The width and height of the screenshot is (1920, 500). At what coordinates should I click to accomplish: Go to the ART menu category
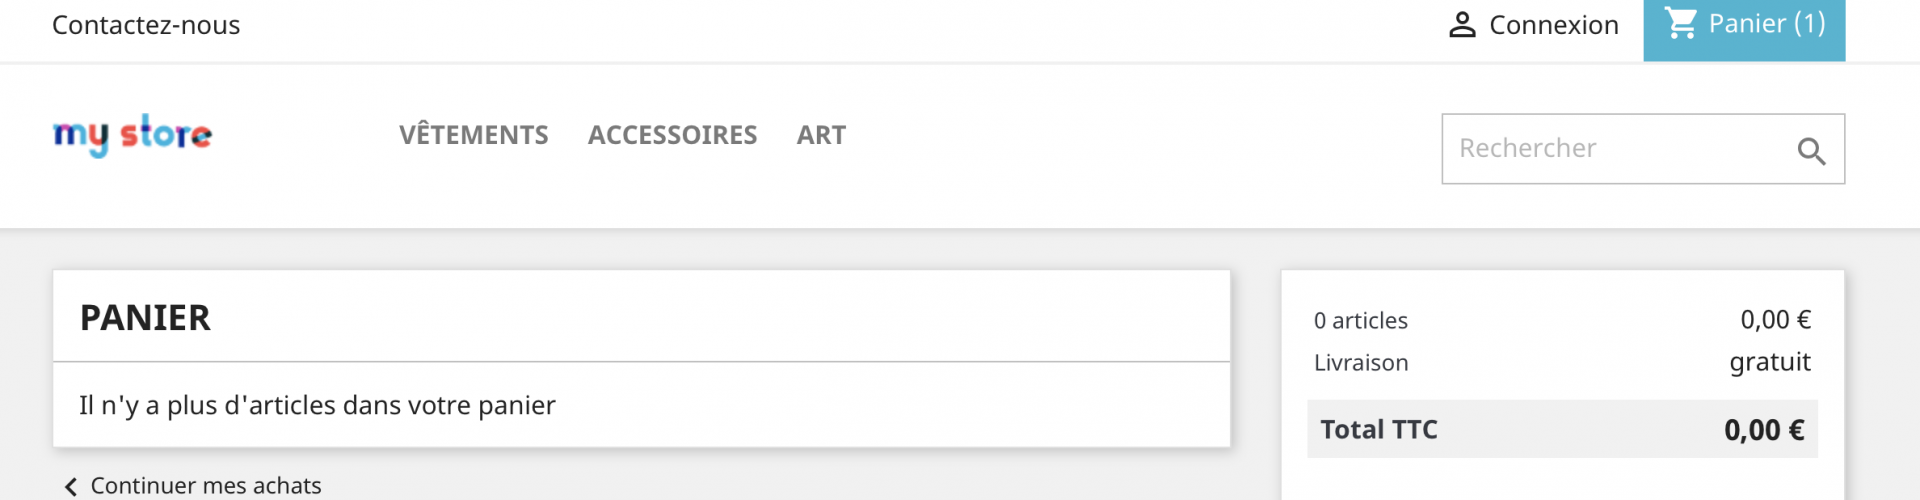point(821,135)
